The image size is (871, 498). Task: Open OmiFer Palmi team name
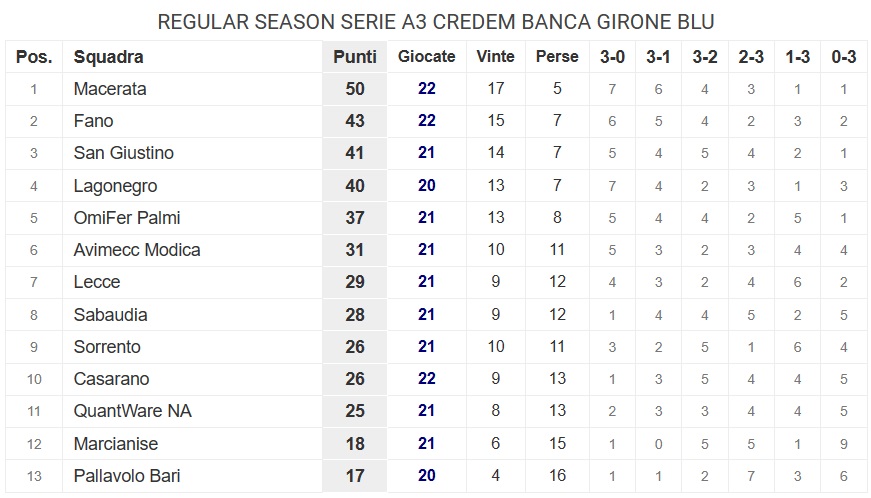point(127,218)
